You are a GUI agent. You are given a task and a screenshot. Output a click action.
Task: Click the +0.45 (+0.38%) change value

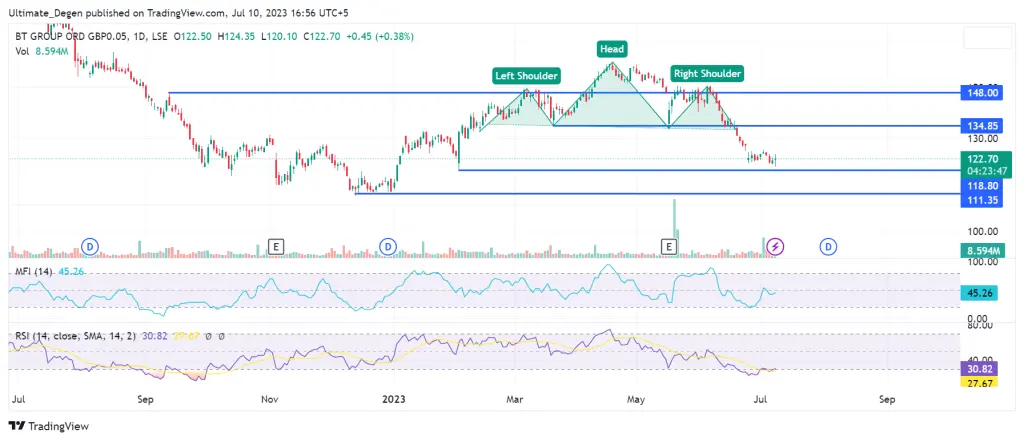(379, 37)
